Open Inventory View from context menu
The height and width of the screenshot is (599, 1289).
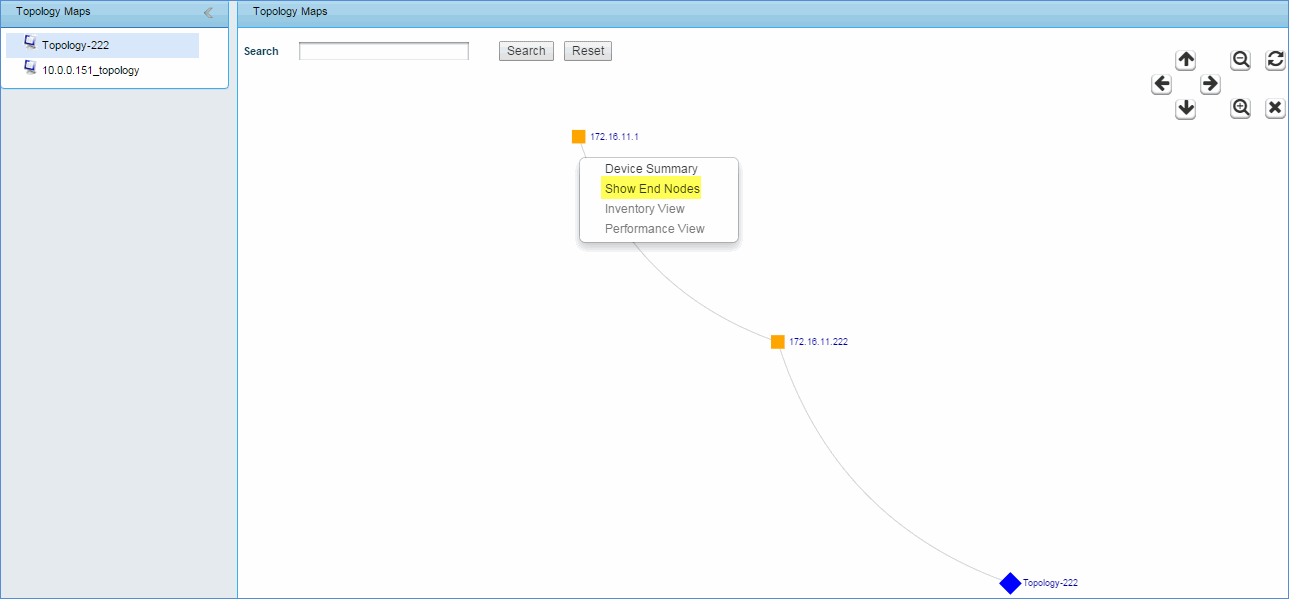click(x=644, y=209)
